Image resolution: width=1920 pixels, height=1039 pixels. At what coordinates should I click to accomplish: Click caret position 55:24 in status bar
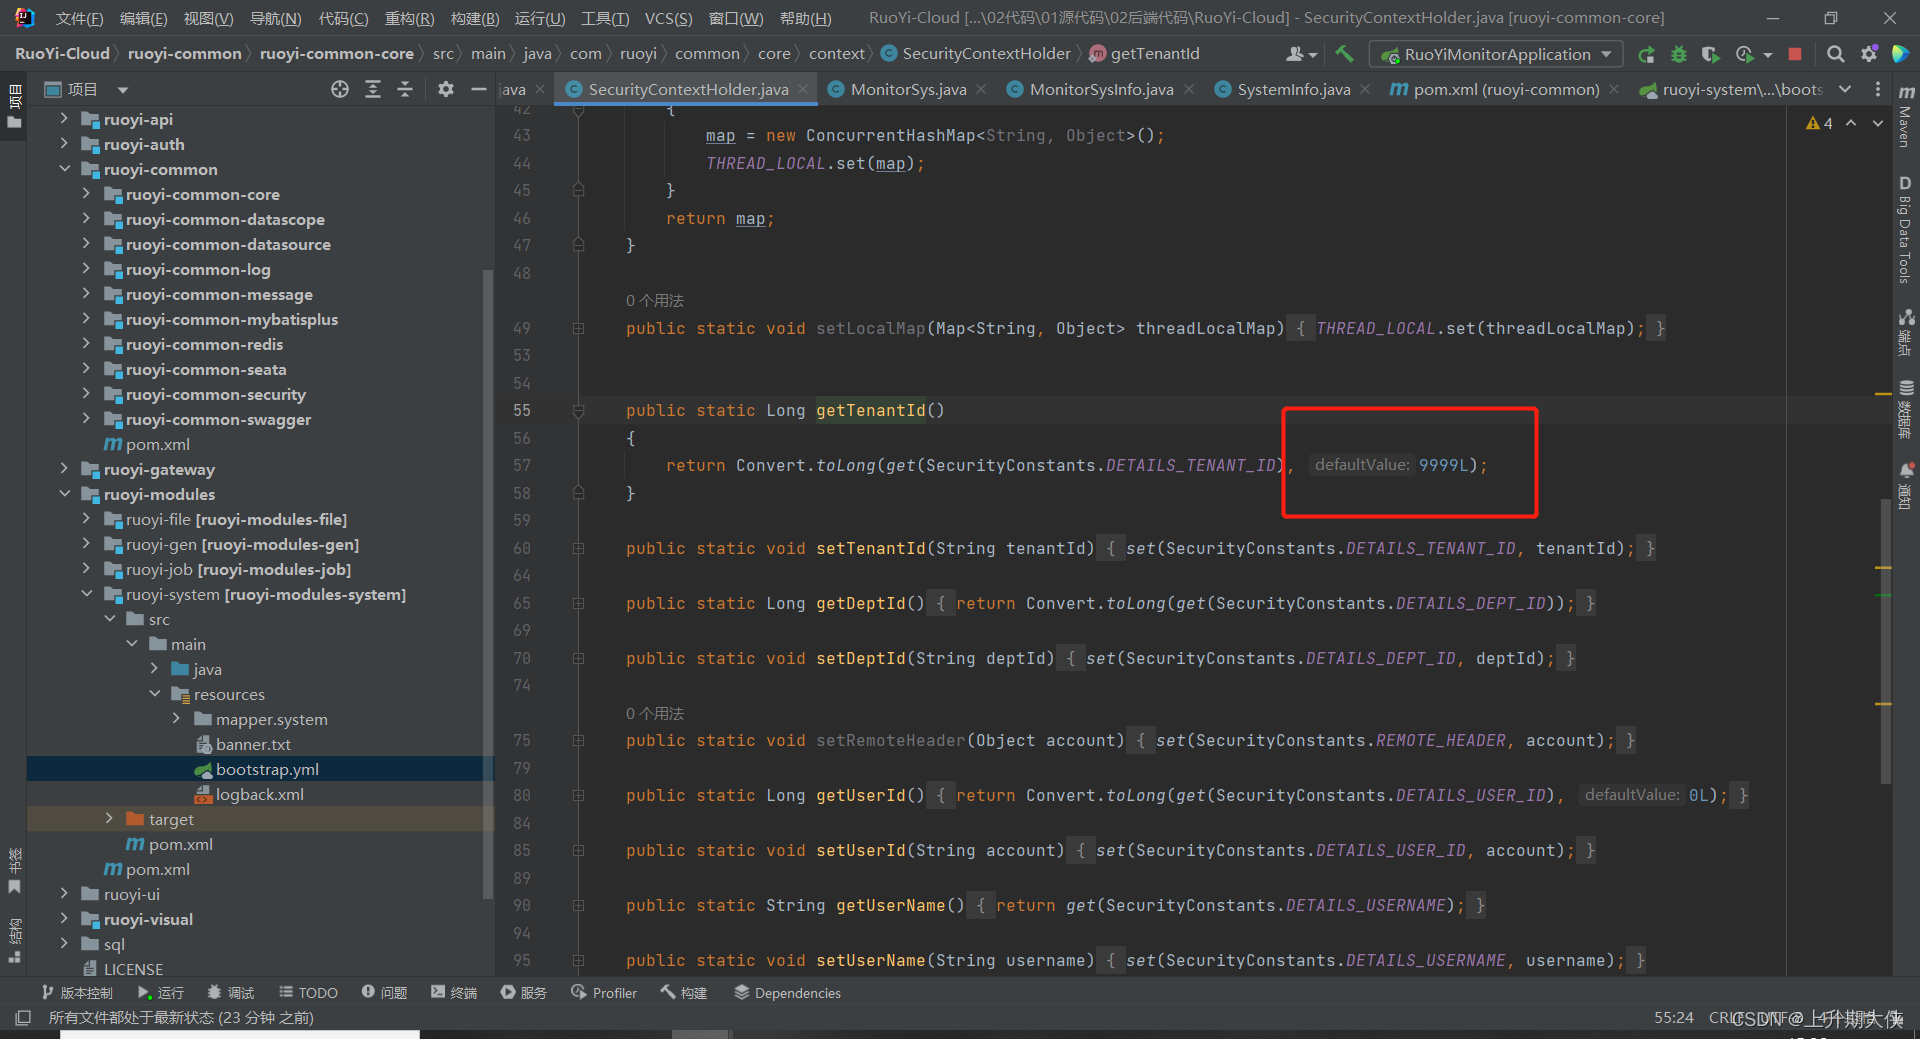click(1673, 1017)
